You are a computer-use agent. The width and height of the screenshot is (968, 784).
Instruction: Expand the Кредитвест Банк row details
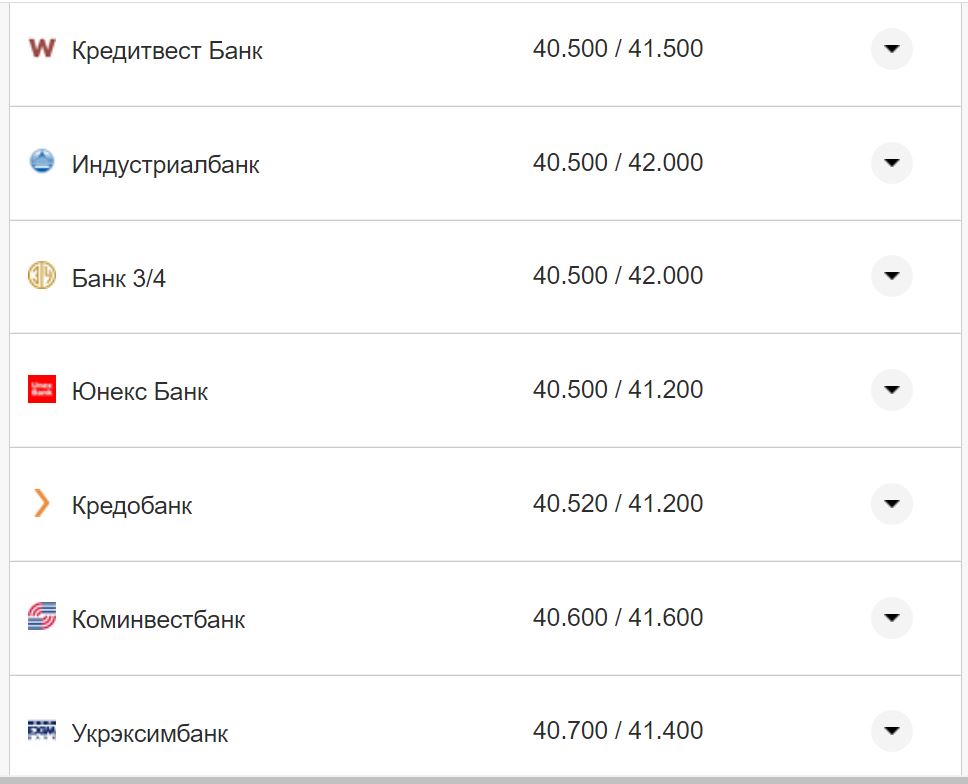coord(892,49)
